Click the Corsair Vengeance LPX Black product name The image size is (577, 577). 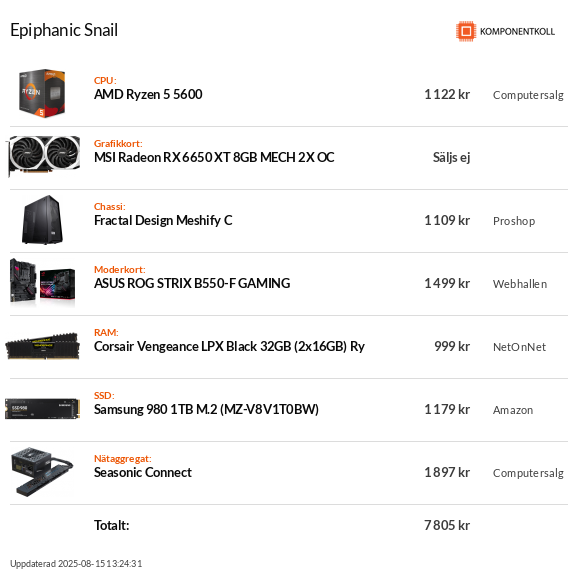229,346
